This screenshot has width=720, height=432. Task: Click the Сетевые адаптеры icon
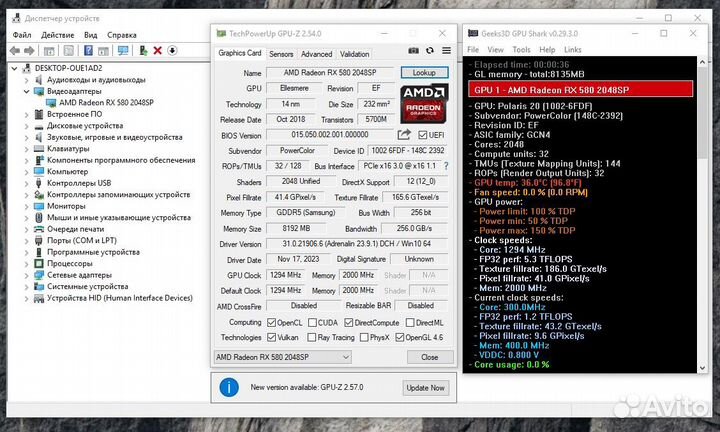tap(39, 275)
